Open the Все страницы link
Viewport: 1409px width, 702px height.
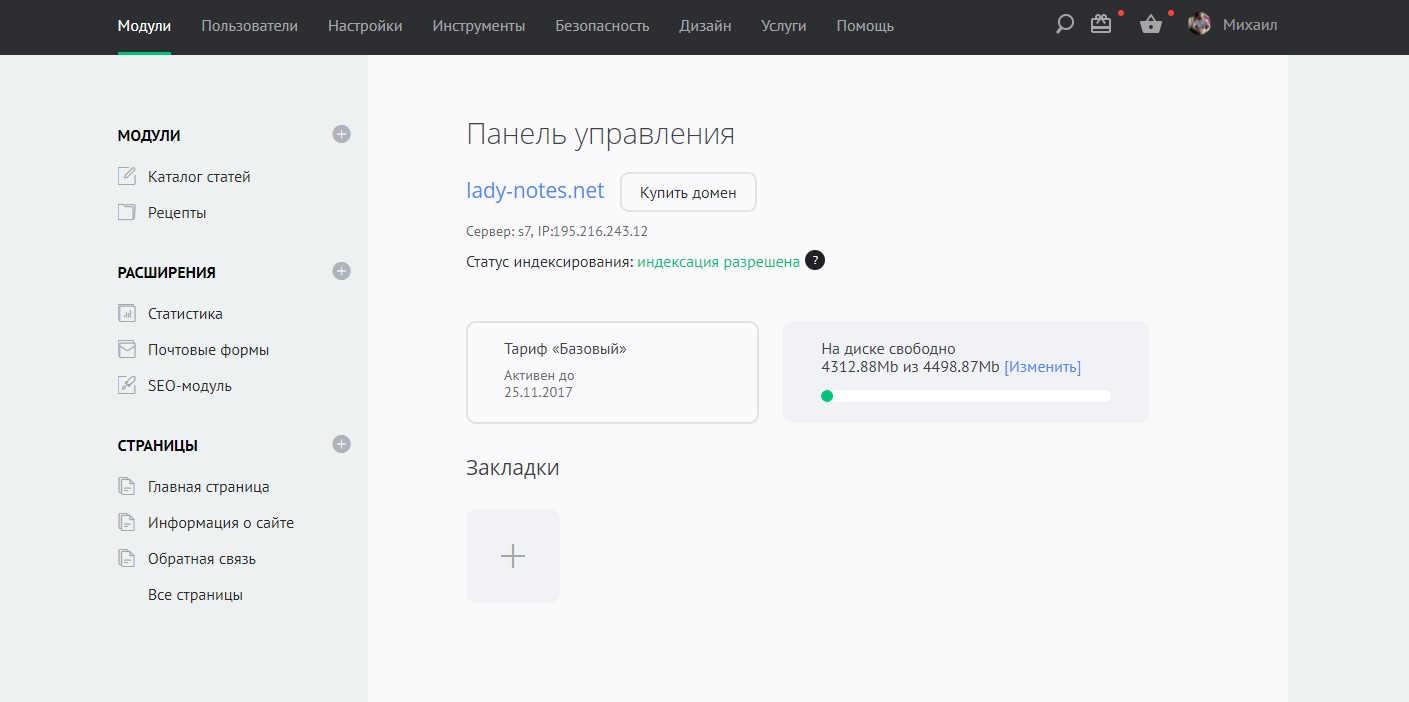tap(195, 594)
